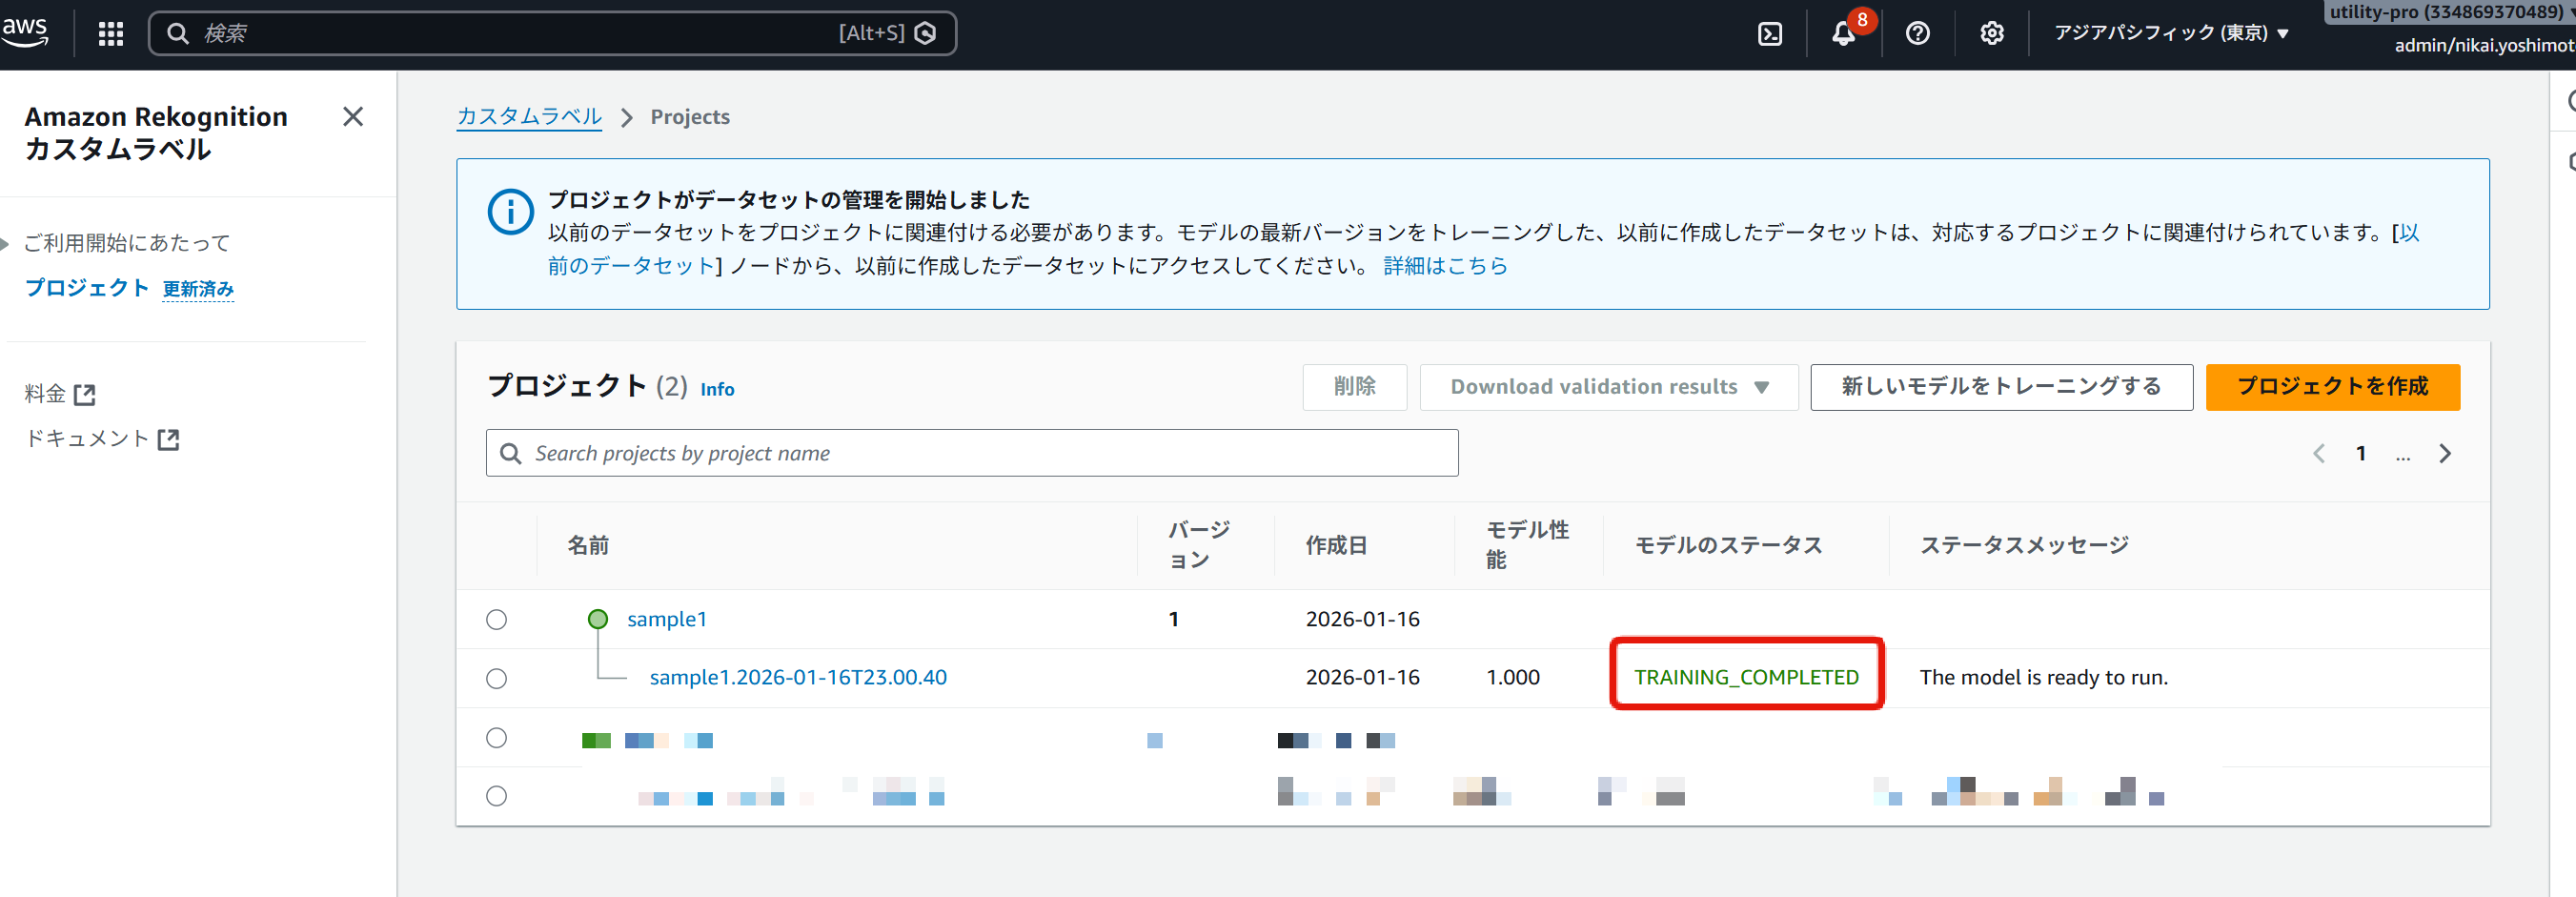Click the TRAINING_COMPLETED status text
The width and height of the screenshot is (2576, 897).
point(1746,678)
